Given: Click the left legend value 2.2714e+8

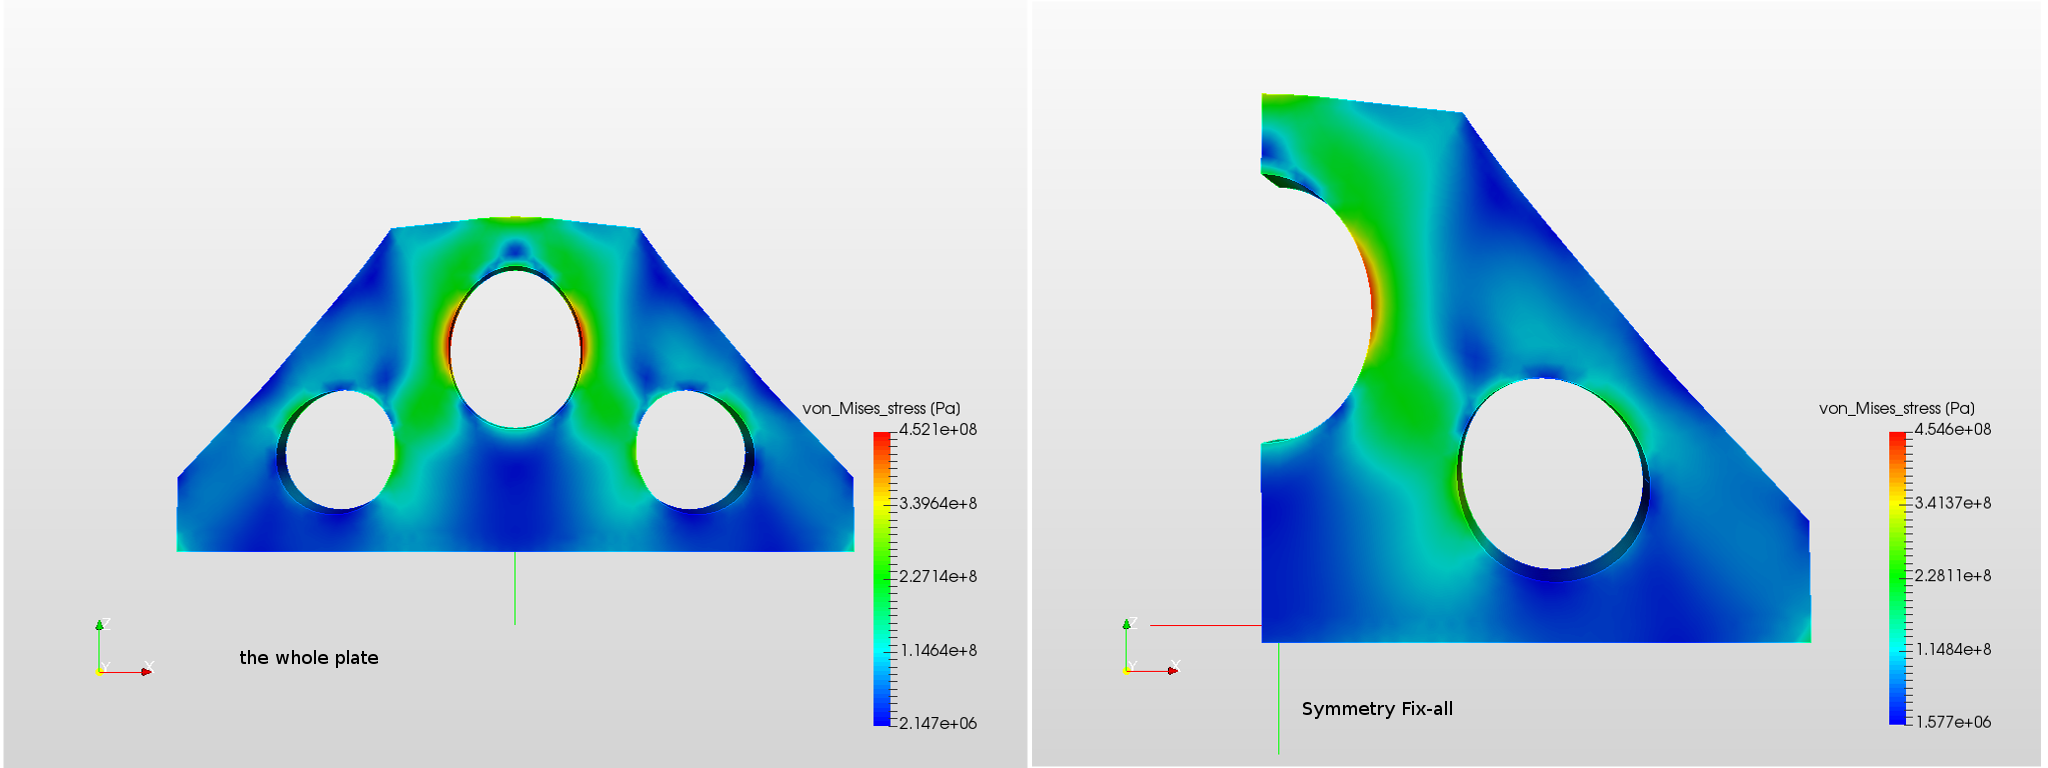Looking at the screenshot, I should pos(938,576).
